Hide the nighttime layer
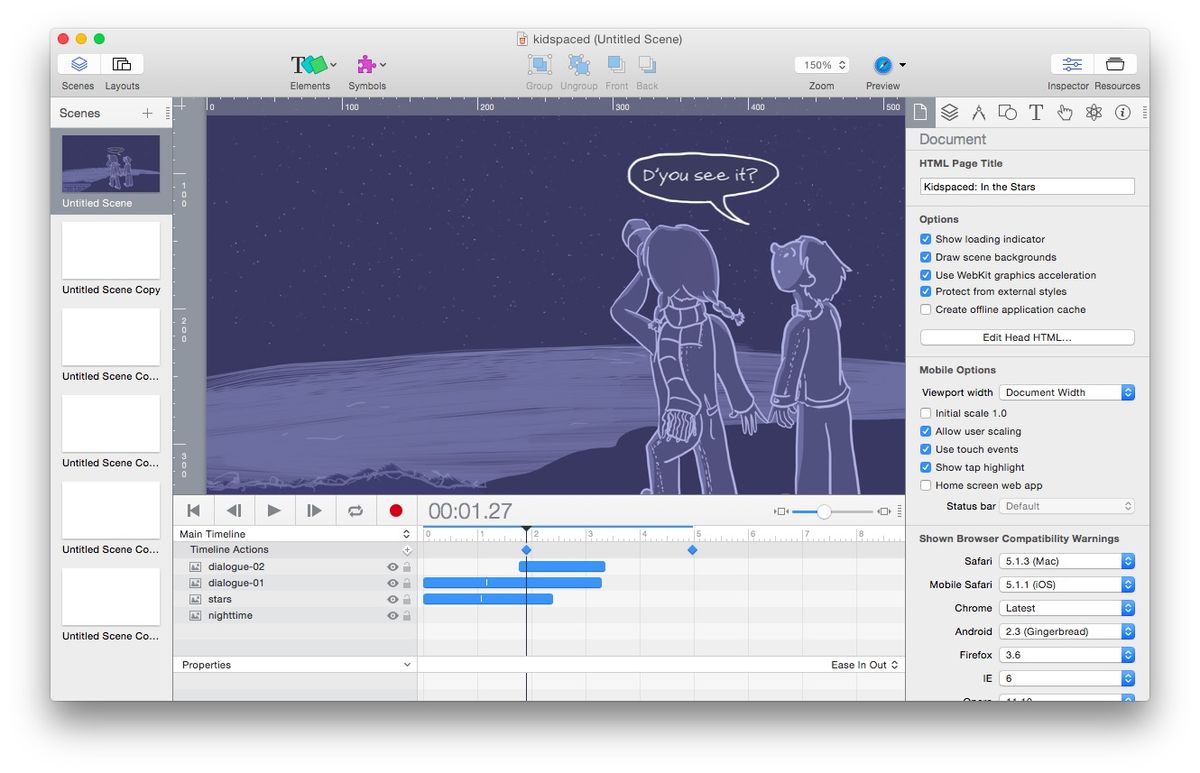 [392, 615]
